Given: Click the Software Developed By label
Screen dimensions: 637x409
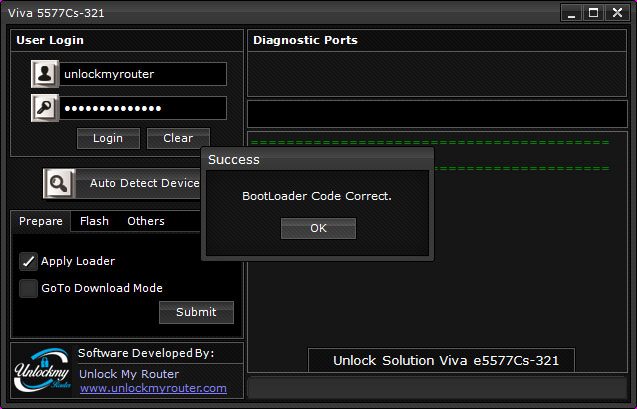Looking at the screenshot, I should [x=146, y=353].
